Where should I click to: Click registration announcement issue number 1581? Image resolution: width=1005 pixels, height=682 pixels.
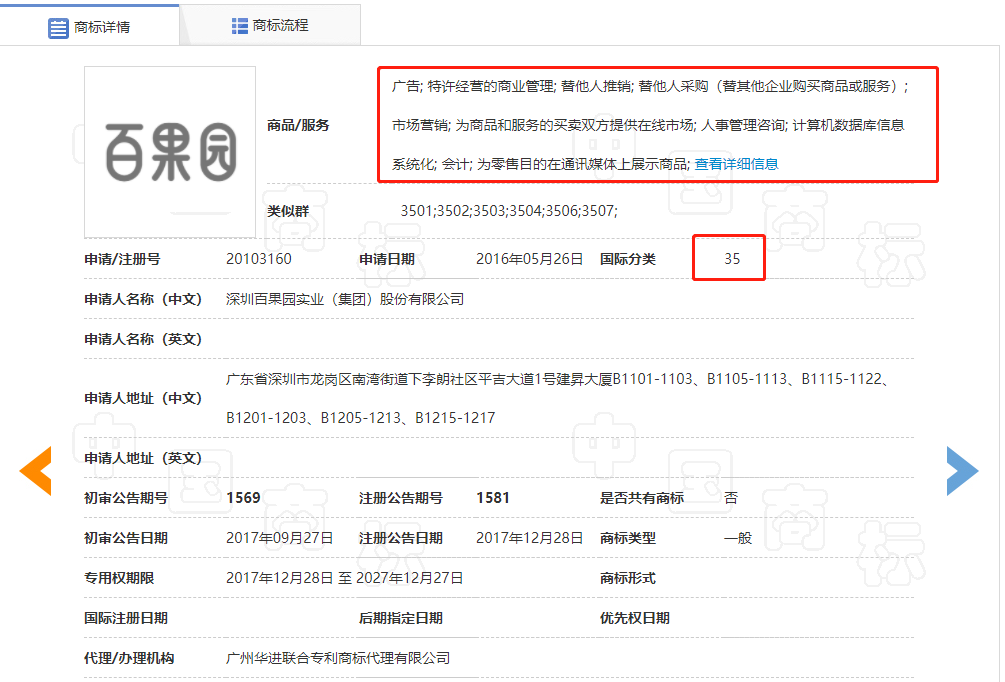(x=493, y=498)
